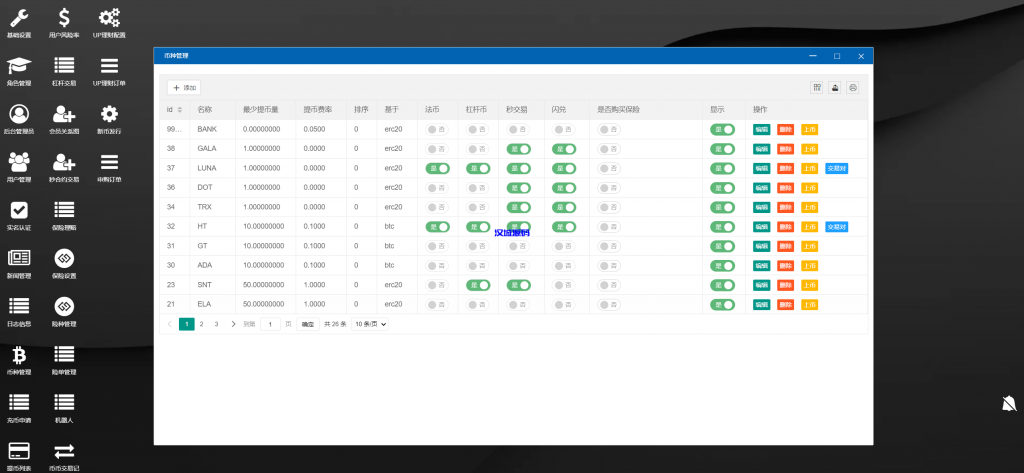Screen dimensions: 1024x473
Task: Open the UP理财配置 gears icon
Action: click(109, 18)
